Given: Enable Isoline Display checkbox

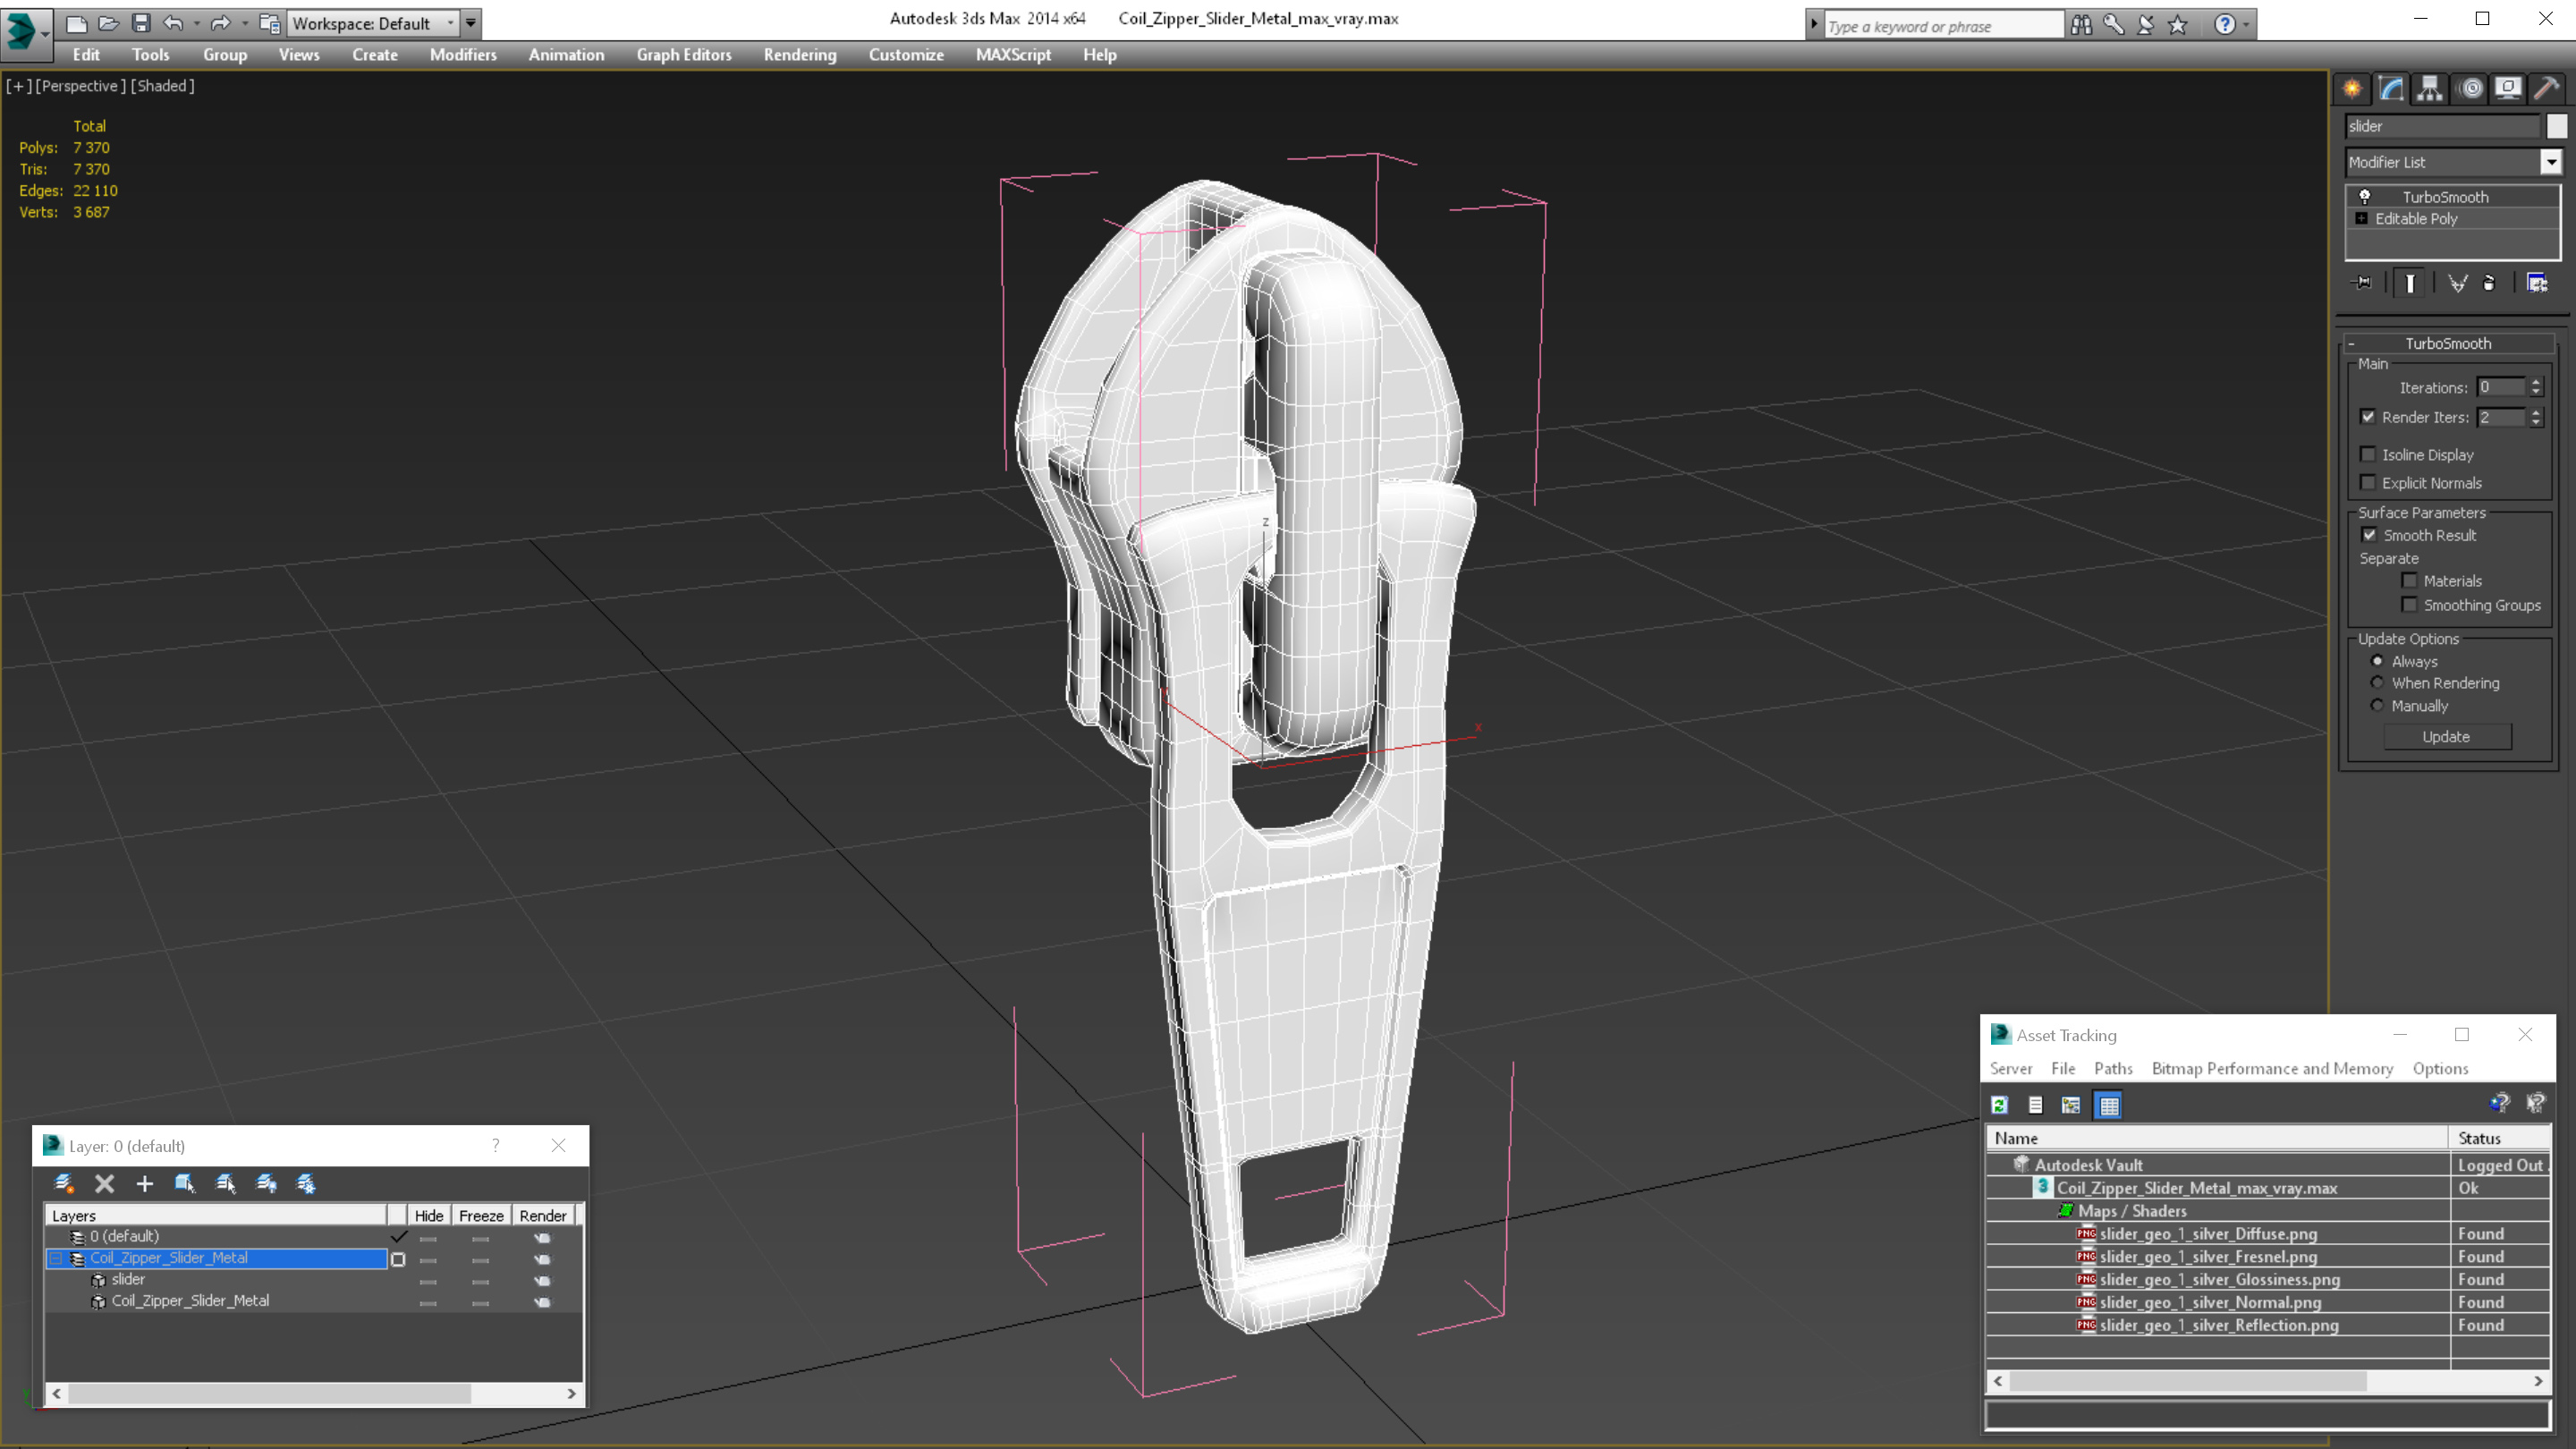Looking at the screenshot, I should tap(2369, 454).
